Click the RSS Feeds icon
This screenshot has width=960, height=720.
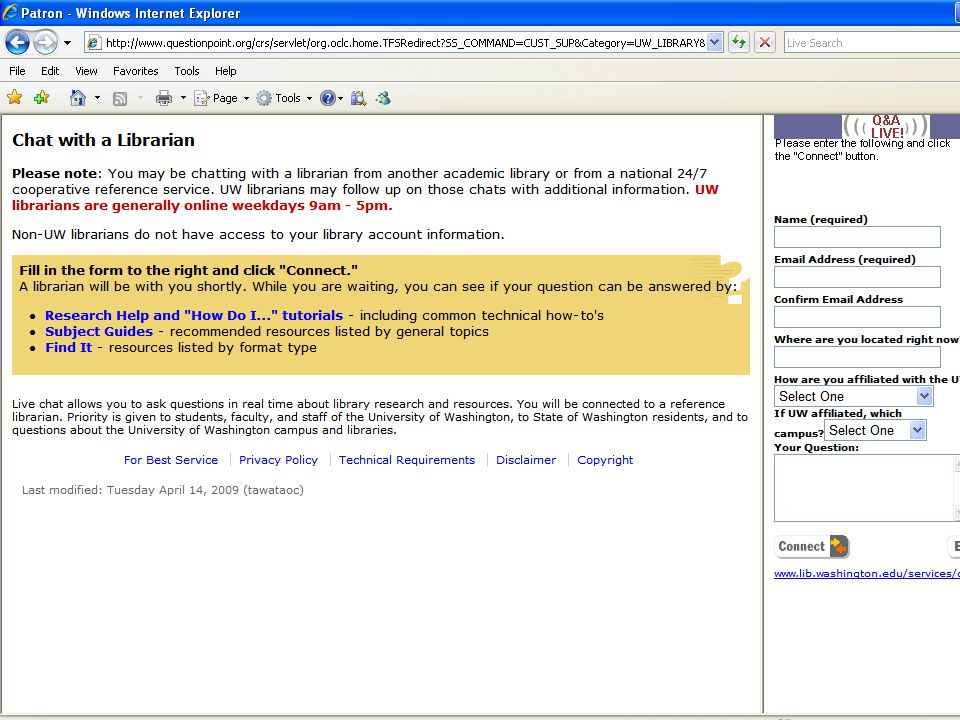[x=120, y=99]
